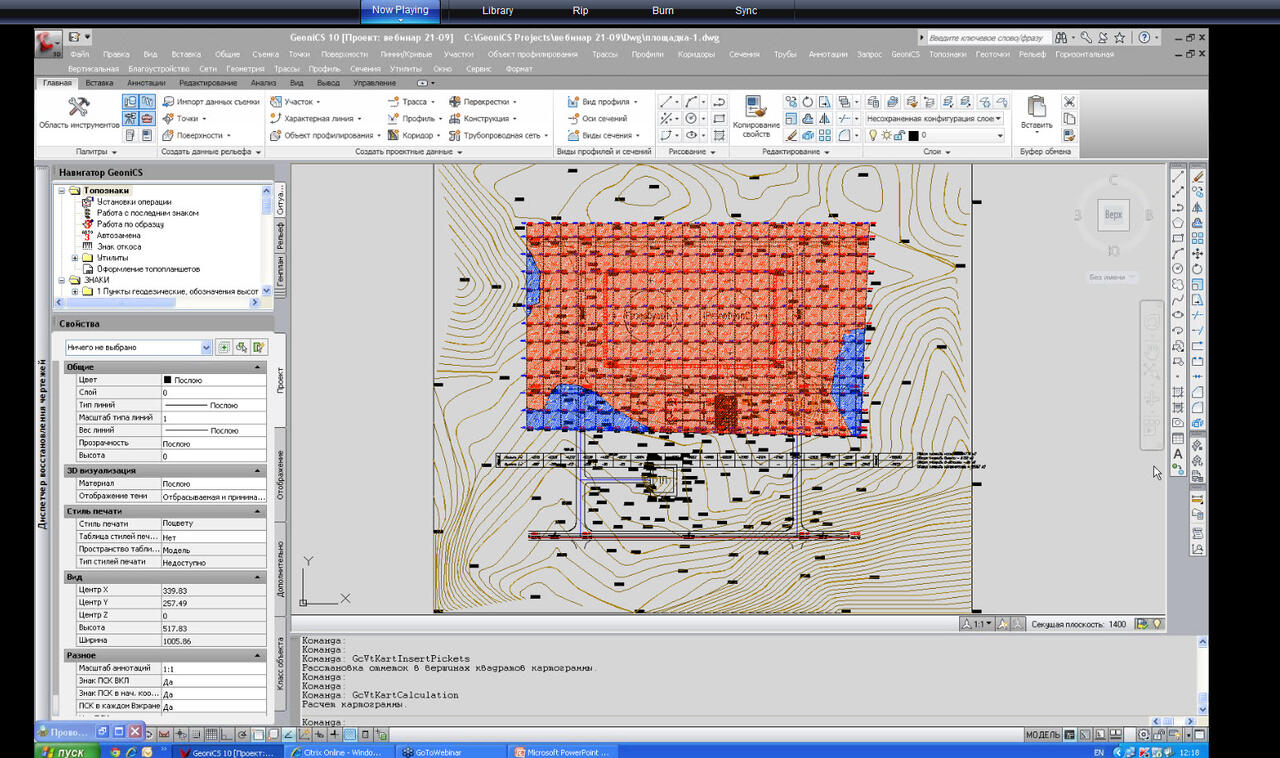Click the help question mark icon

(1144, 37)
